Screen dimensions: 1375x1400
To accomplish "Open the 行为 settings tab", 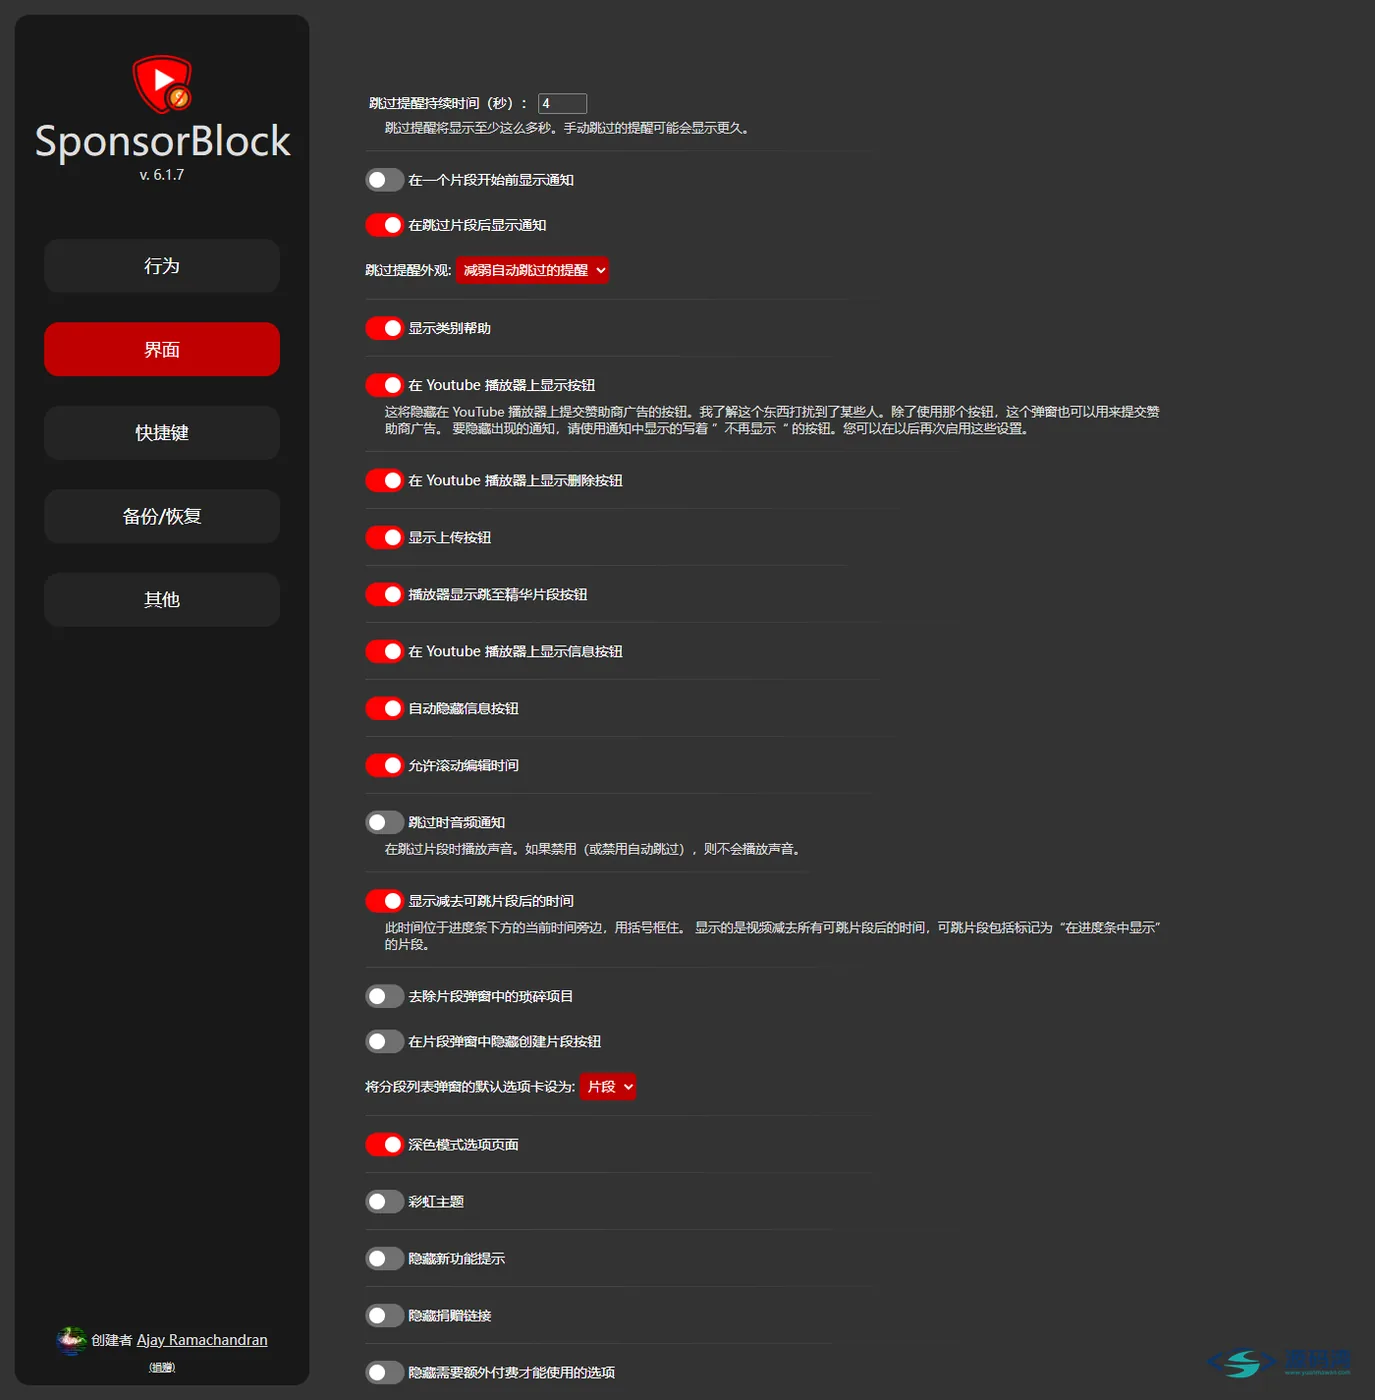I will coord(162,266).
